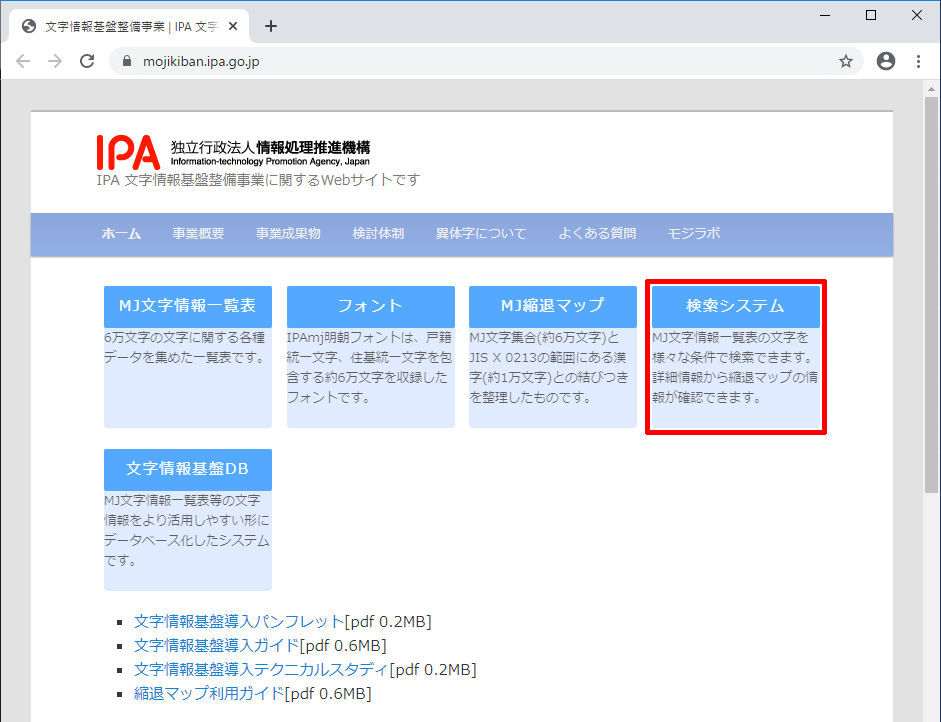Select the 文字情報基盤整備事業 browser tab
The width and height of the screenshot is (941, 722).
click(x=129, y=26)
